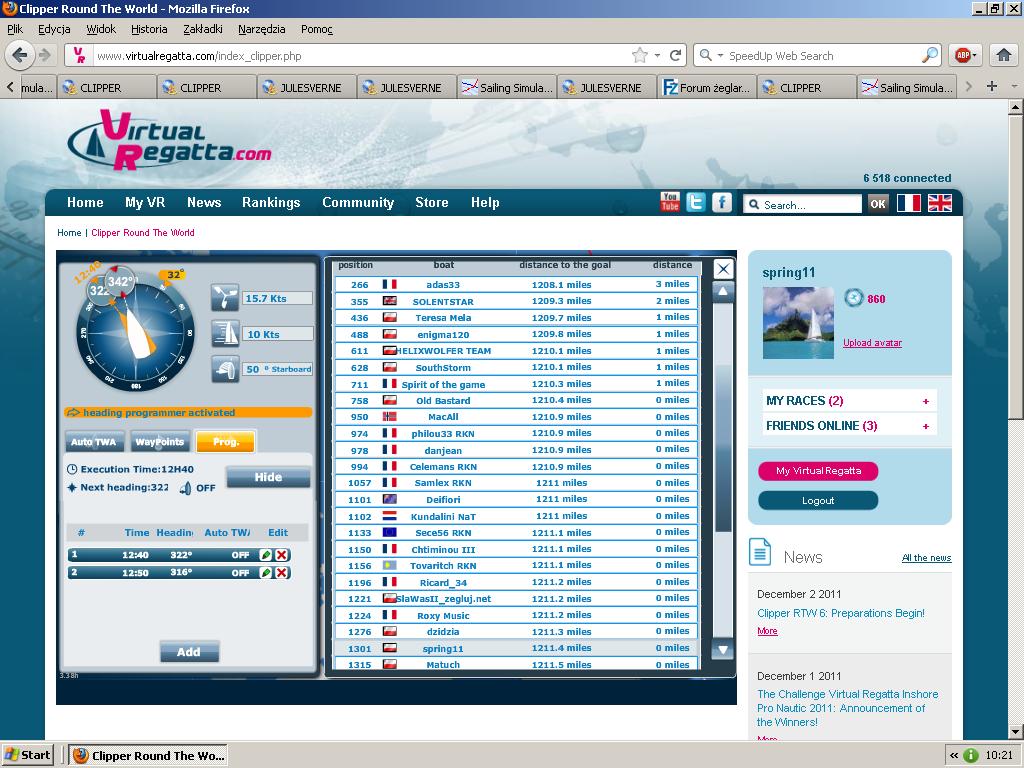Edit programmed heading 322° with the pencil icon

(266, 555)
